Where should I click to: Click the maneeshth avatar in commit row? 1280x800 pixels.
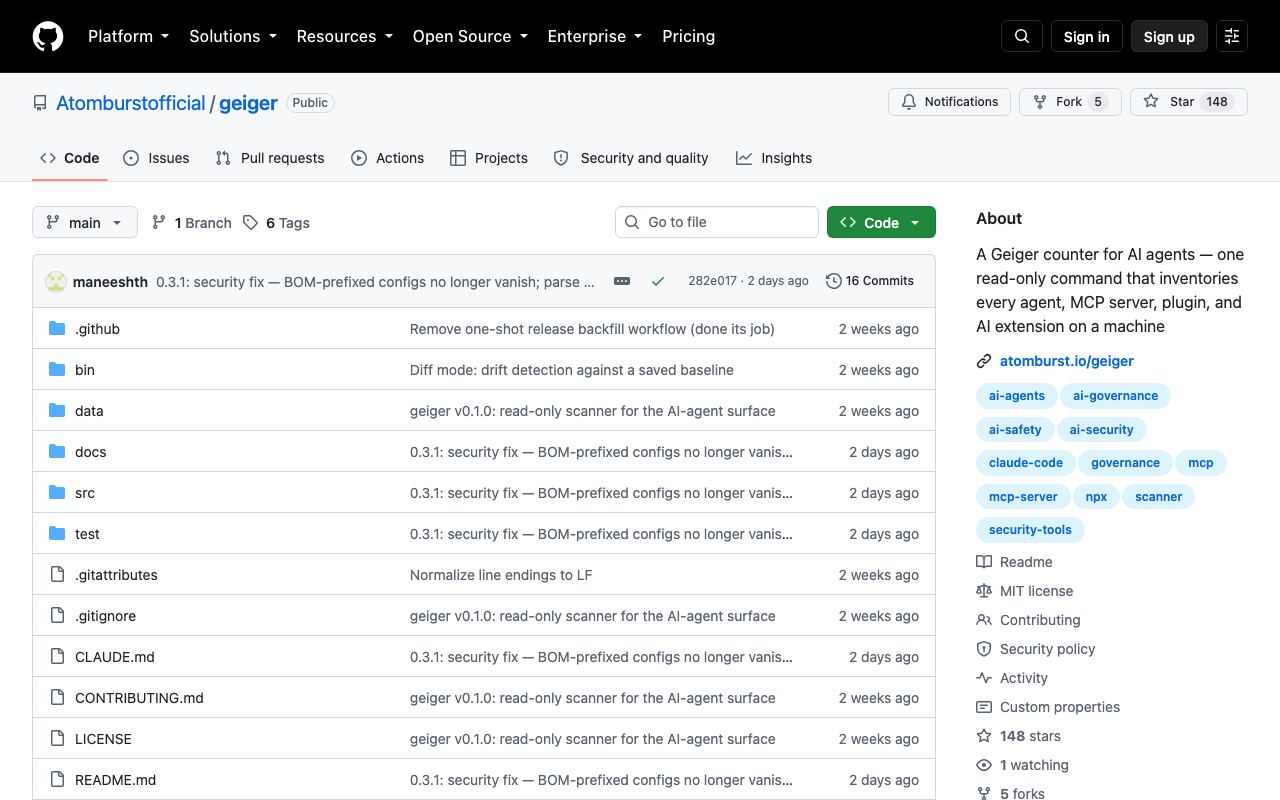tap(56, 282)
